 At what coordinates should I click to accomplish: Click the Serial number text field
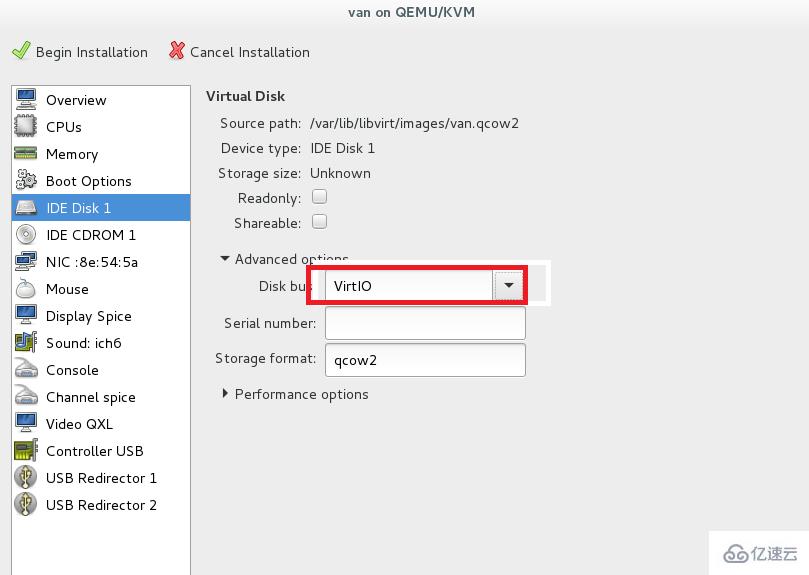pyautogui.click(x=425, y=323)
